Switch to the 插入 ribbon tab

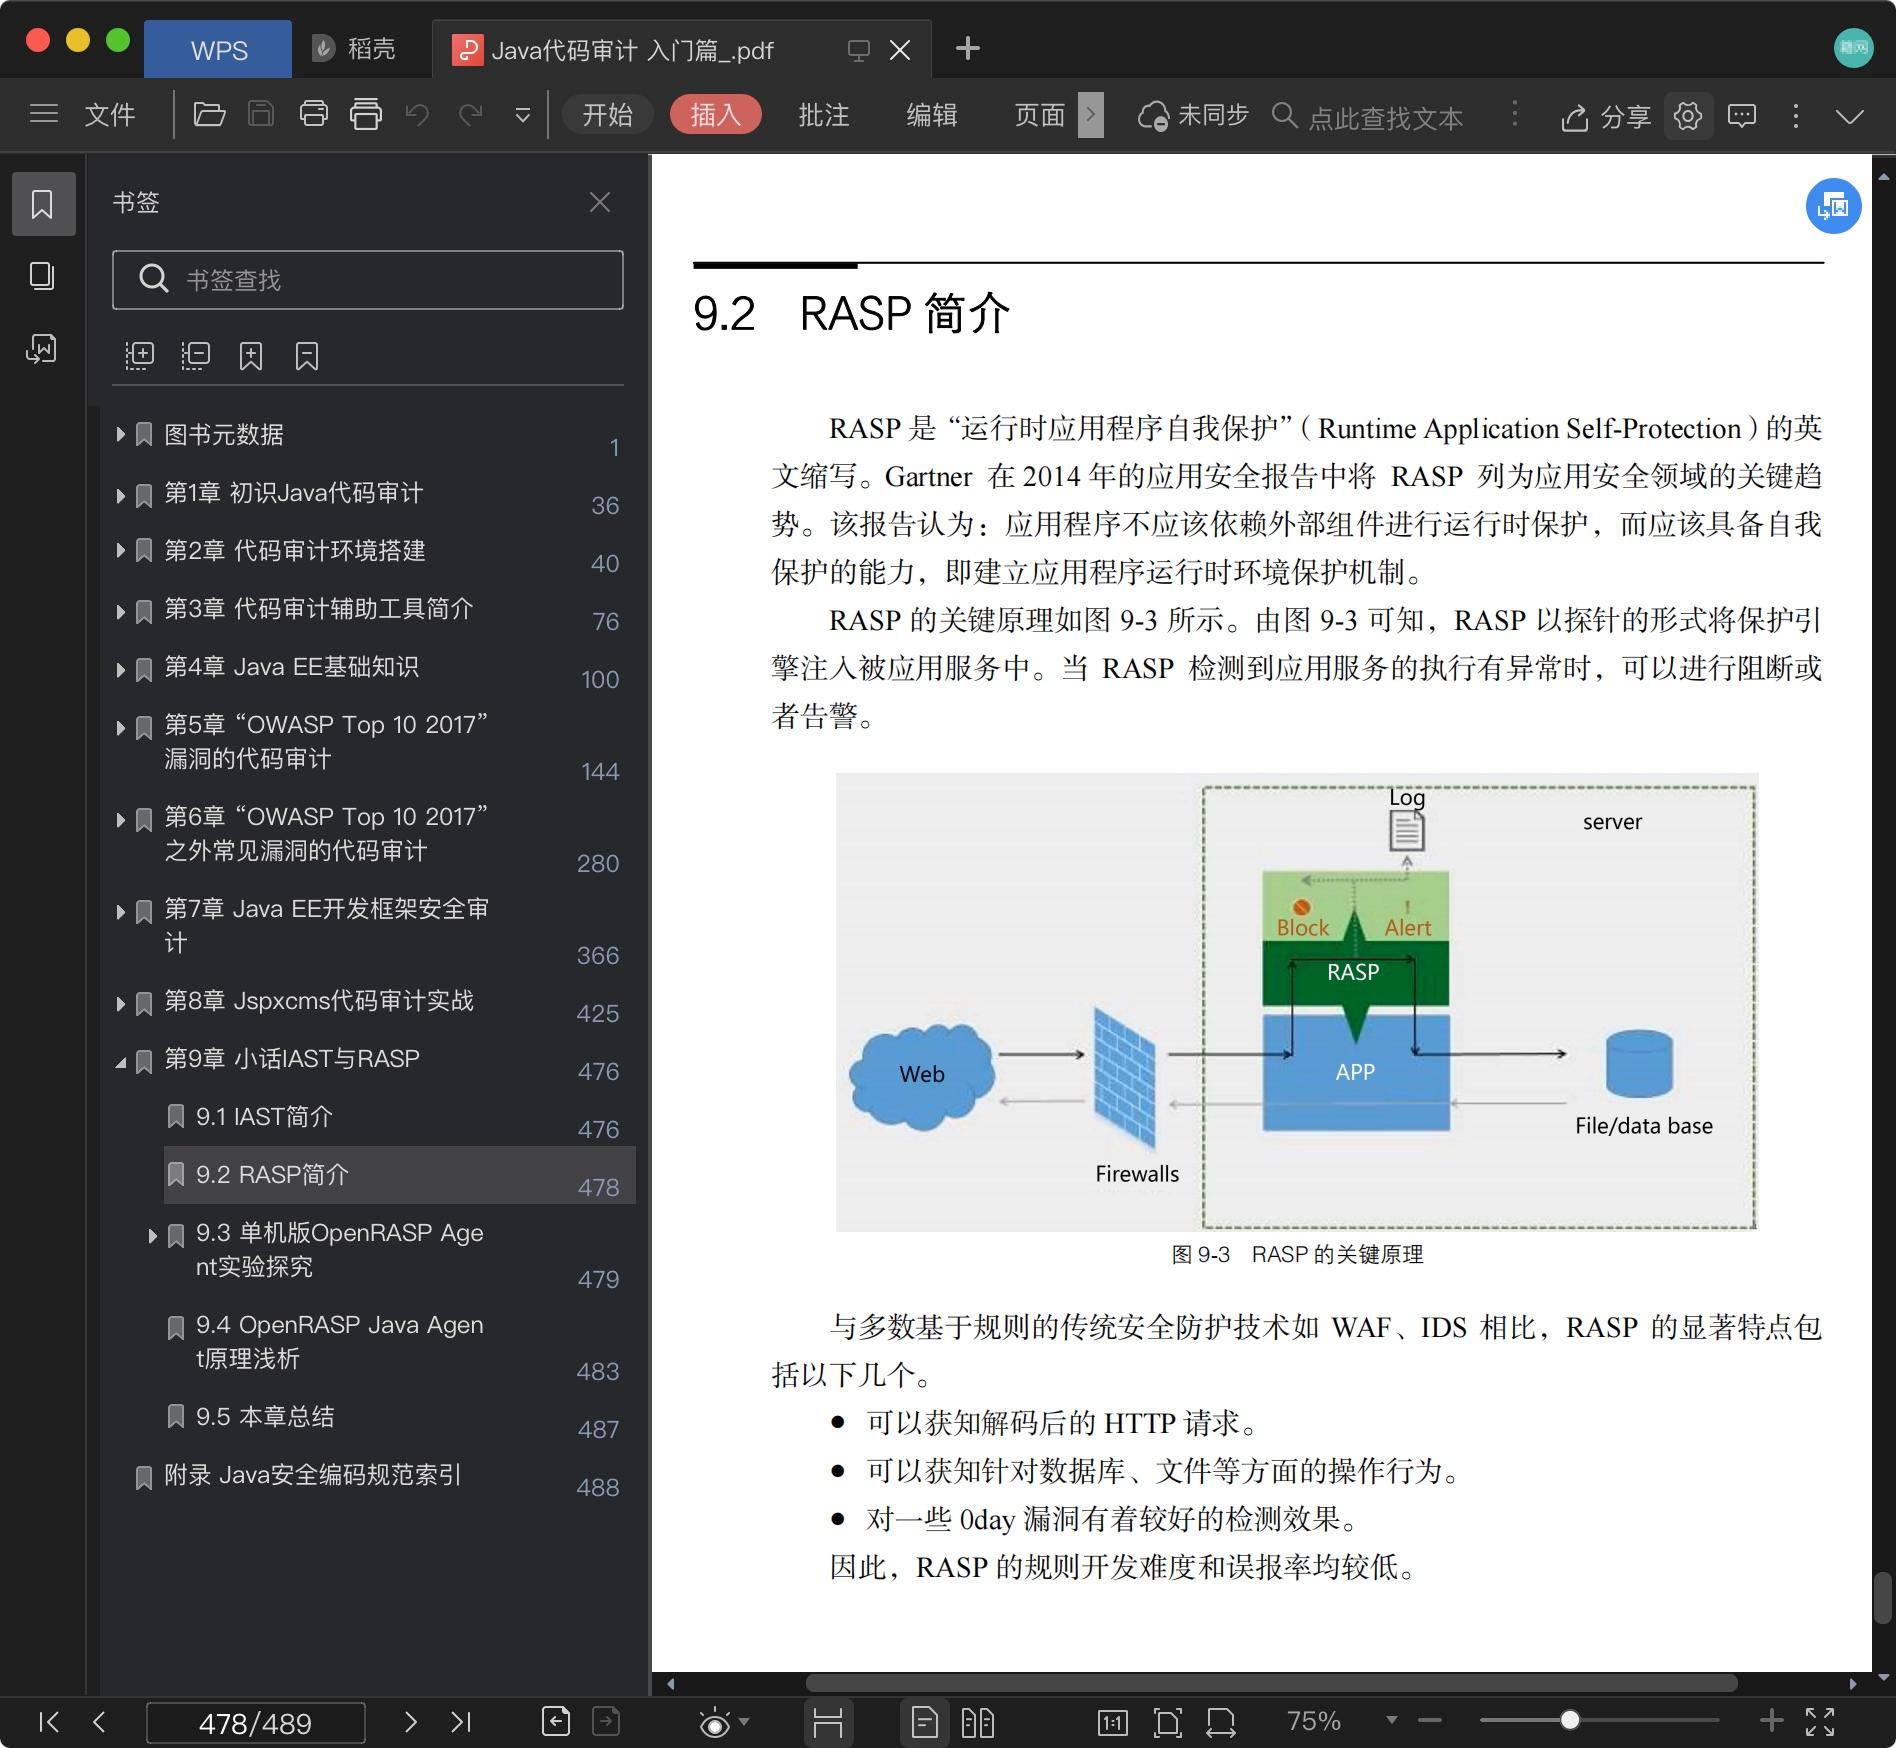tap(715, 114)
